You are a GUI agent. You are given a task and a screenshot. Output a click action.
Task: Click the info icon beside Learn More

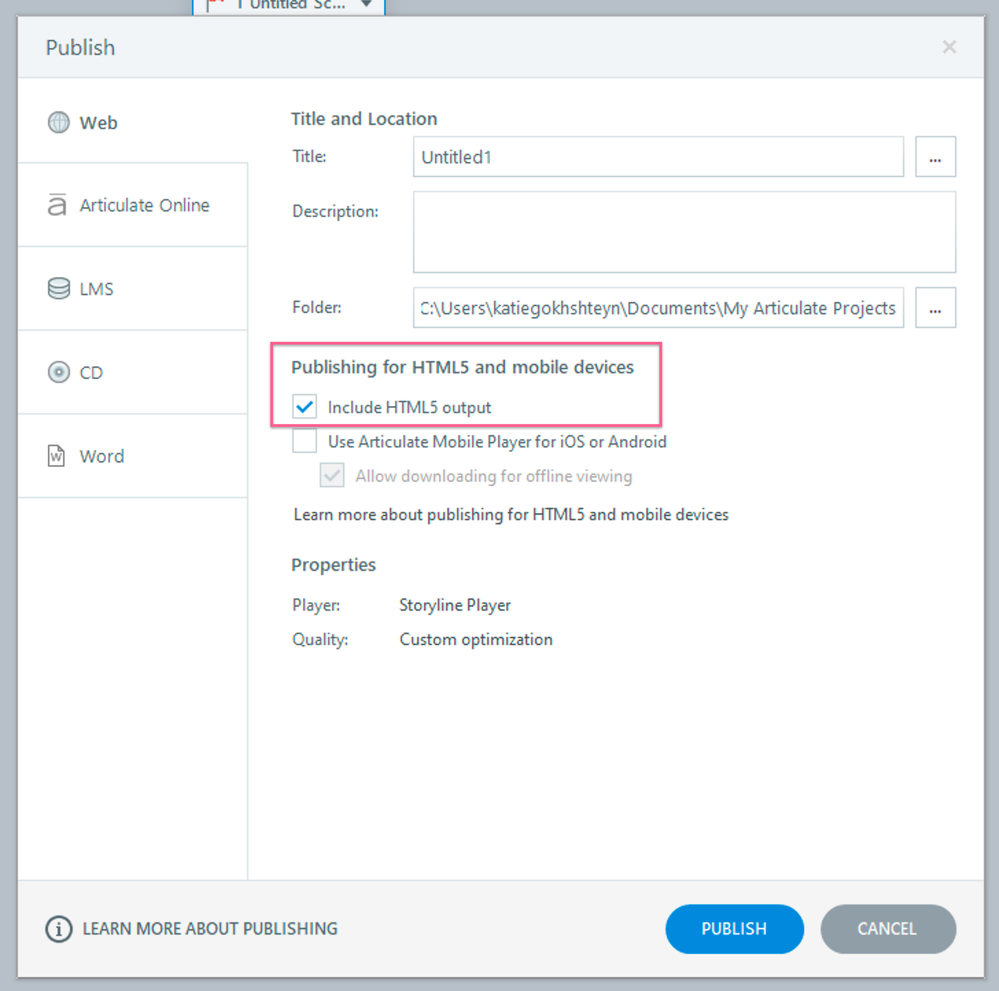(59, 929)
